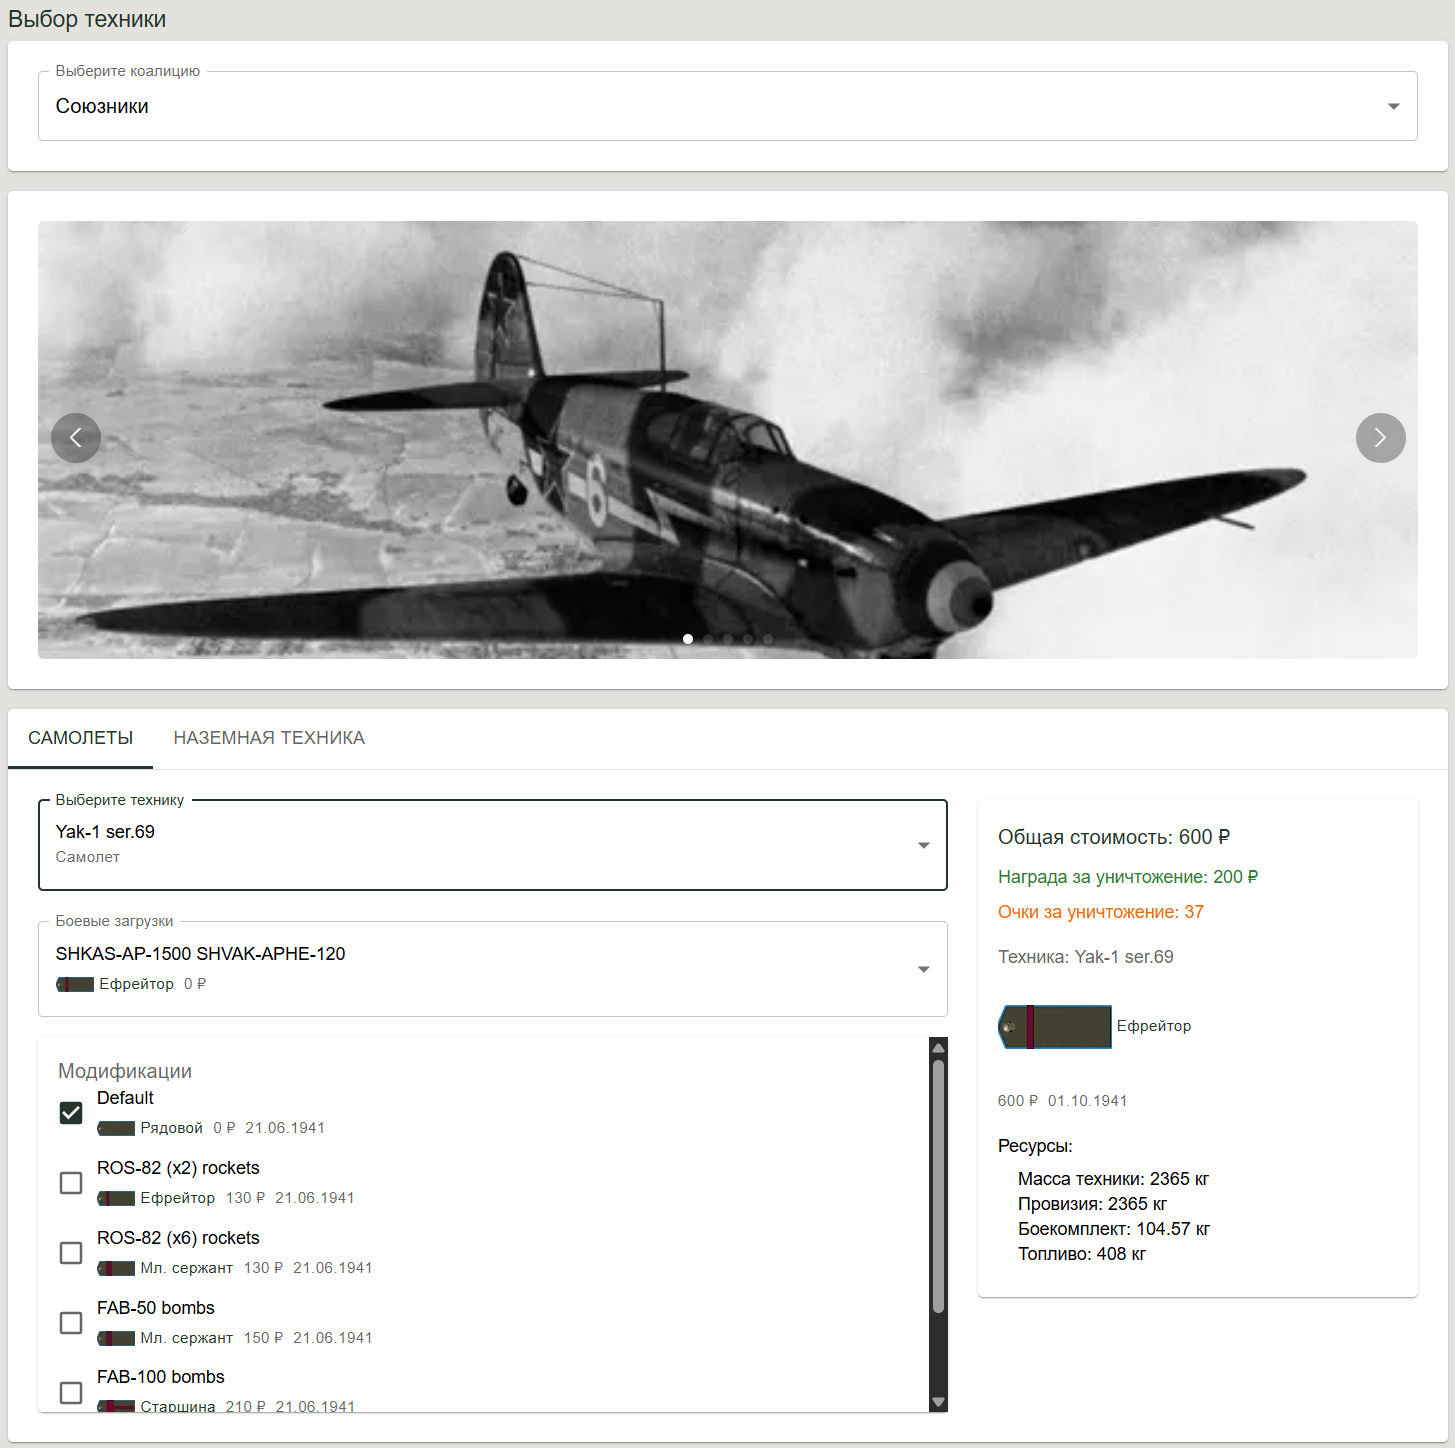
Task: Select the first carousel indicator dot
Action: pyautogui.click(x=688, y=639)
